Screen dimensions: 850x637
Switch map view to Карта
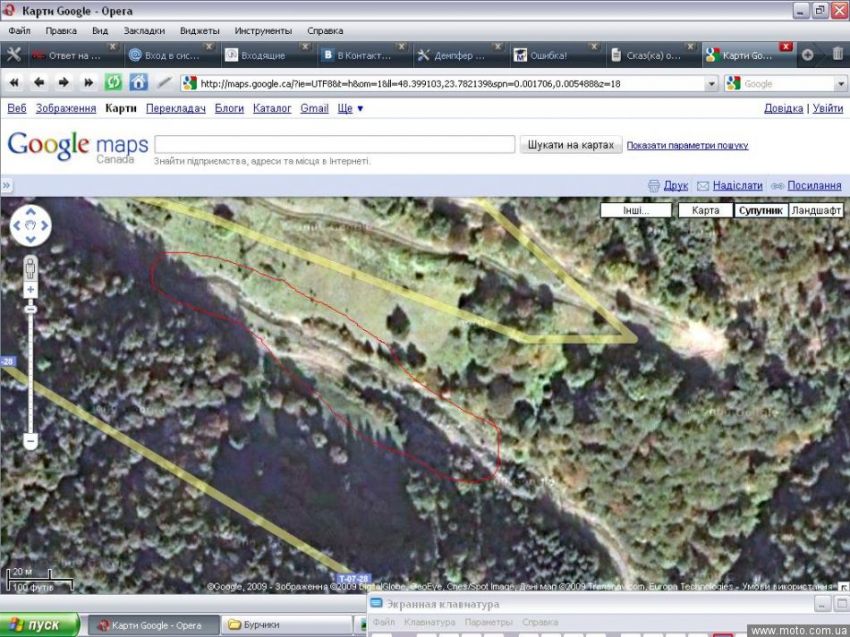pos(705,210)
